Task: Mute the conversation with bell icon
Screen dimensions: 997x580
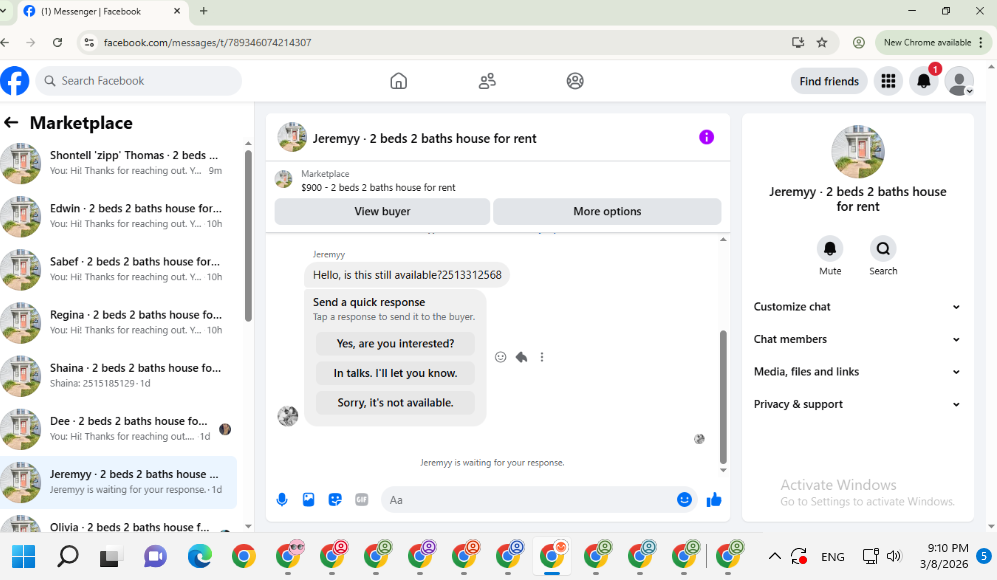Action: [x=830, y=249]
